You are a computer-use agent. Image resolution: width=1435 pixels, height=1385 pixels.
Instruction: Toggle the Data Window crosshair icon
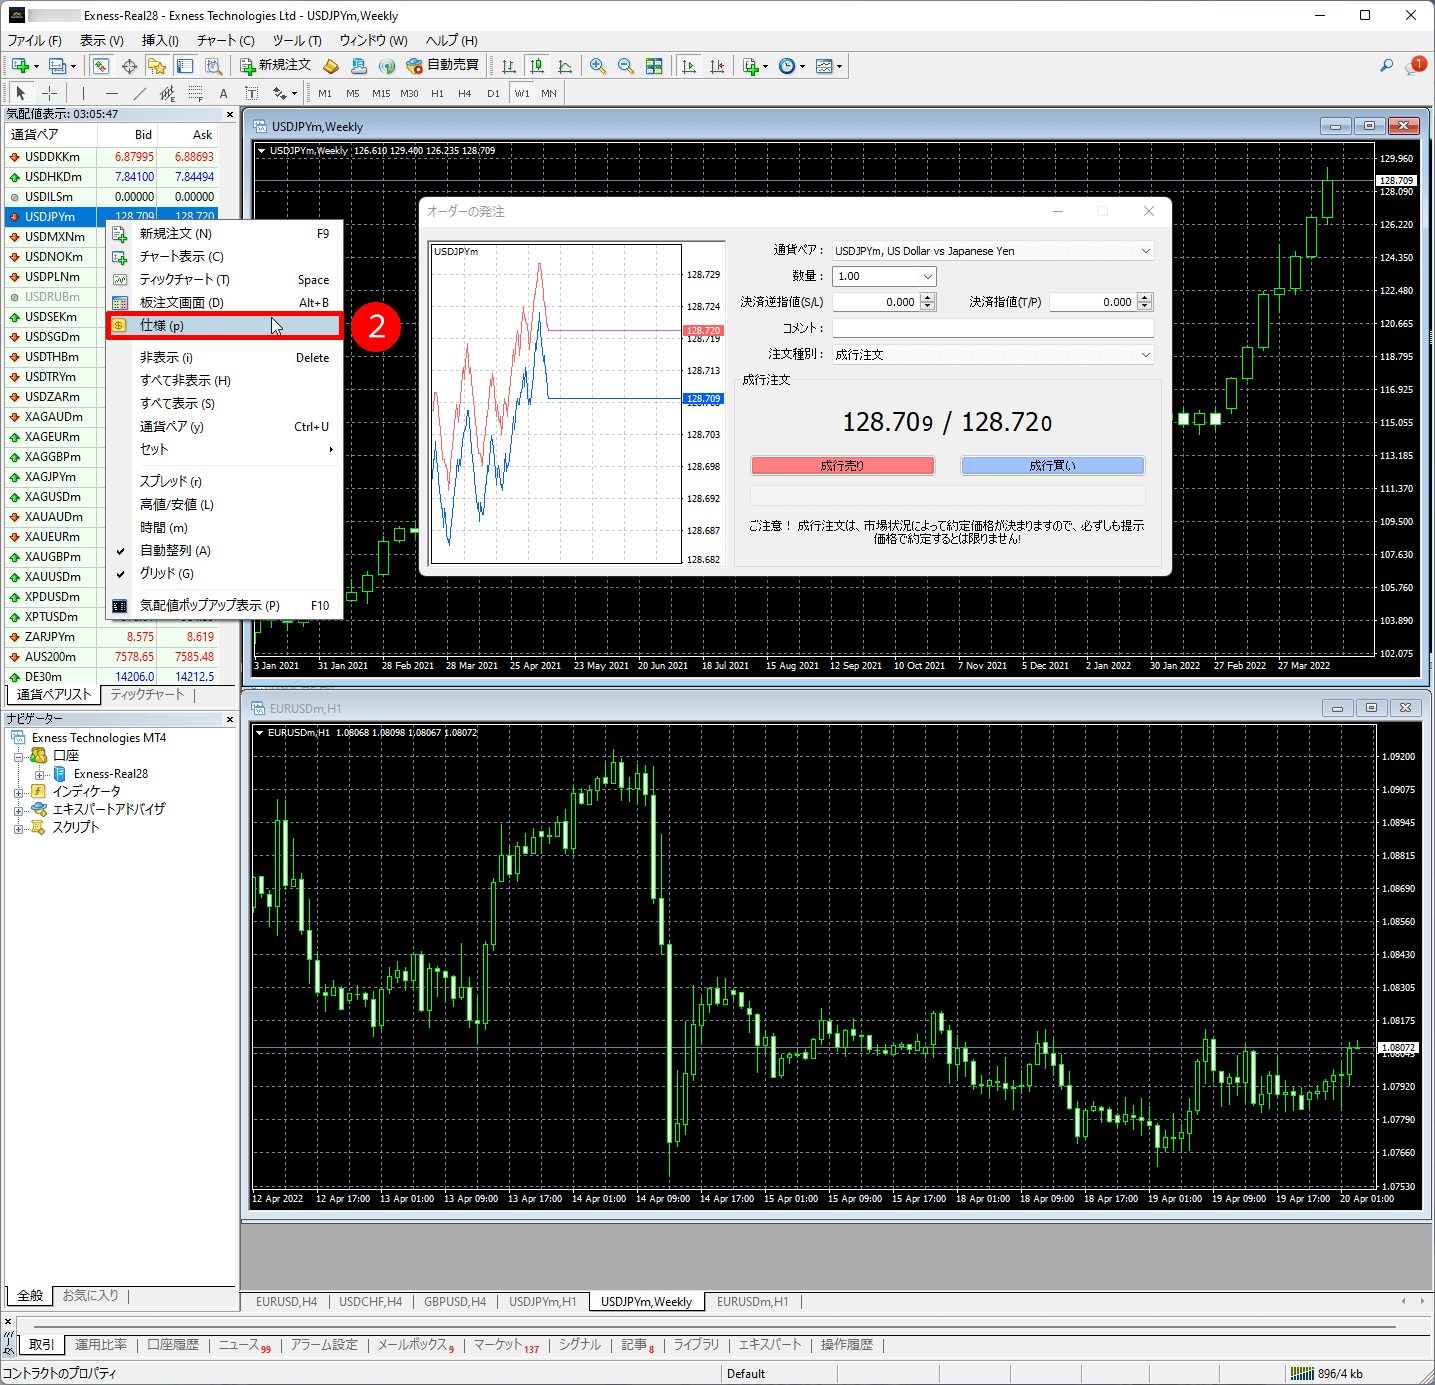[129, 66]
